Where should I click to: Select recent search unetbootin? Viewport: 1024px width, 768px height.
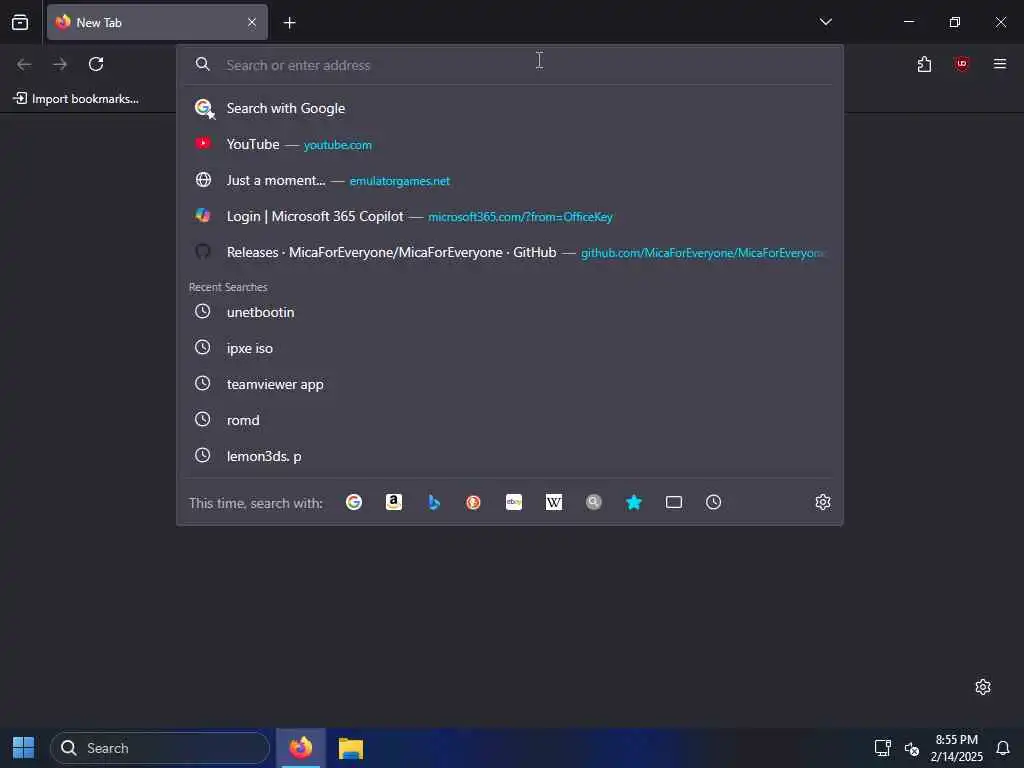[x=509, y=312]
